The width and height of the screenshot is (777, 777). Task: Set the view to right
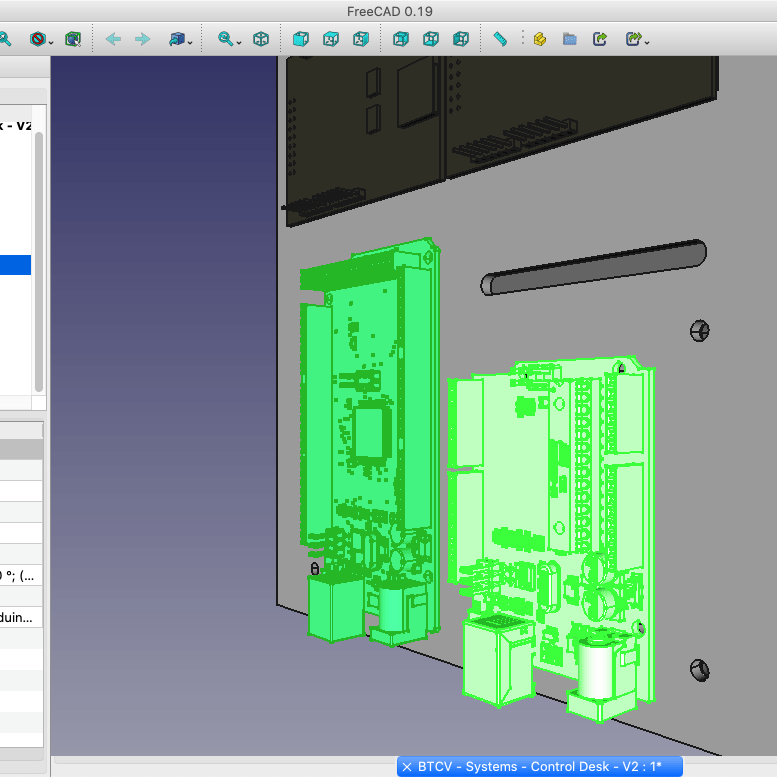[361, 39]
